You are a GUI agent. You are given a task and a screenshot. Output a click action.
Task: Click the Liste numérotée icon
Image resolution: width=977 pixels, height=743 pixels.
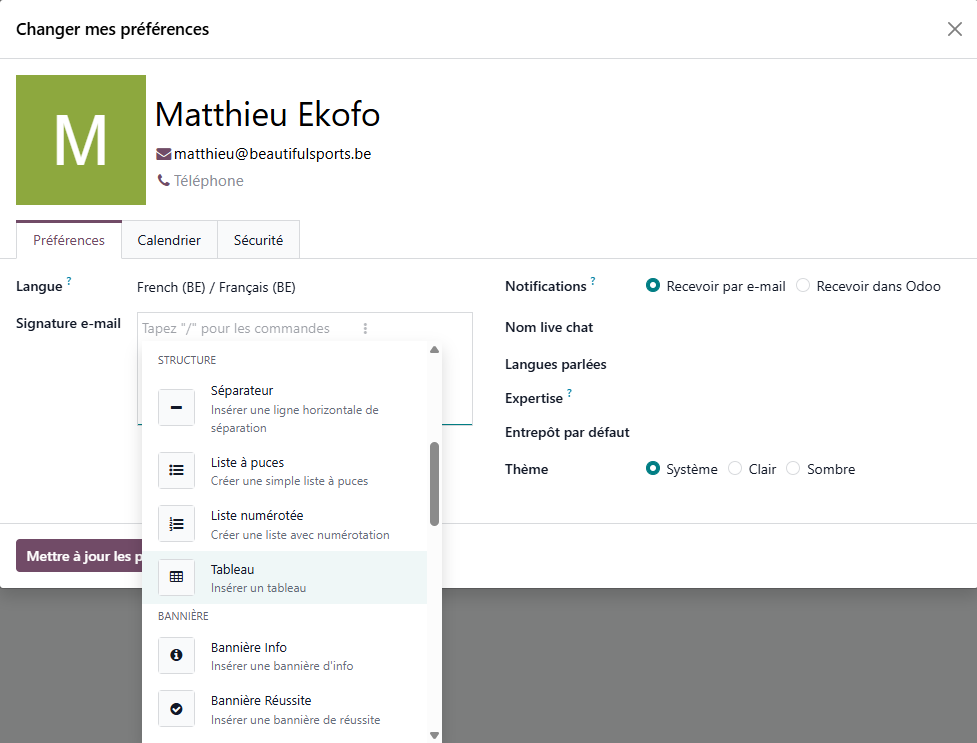pos(176,523)
